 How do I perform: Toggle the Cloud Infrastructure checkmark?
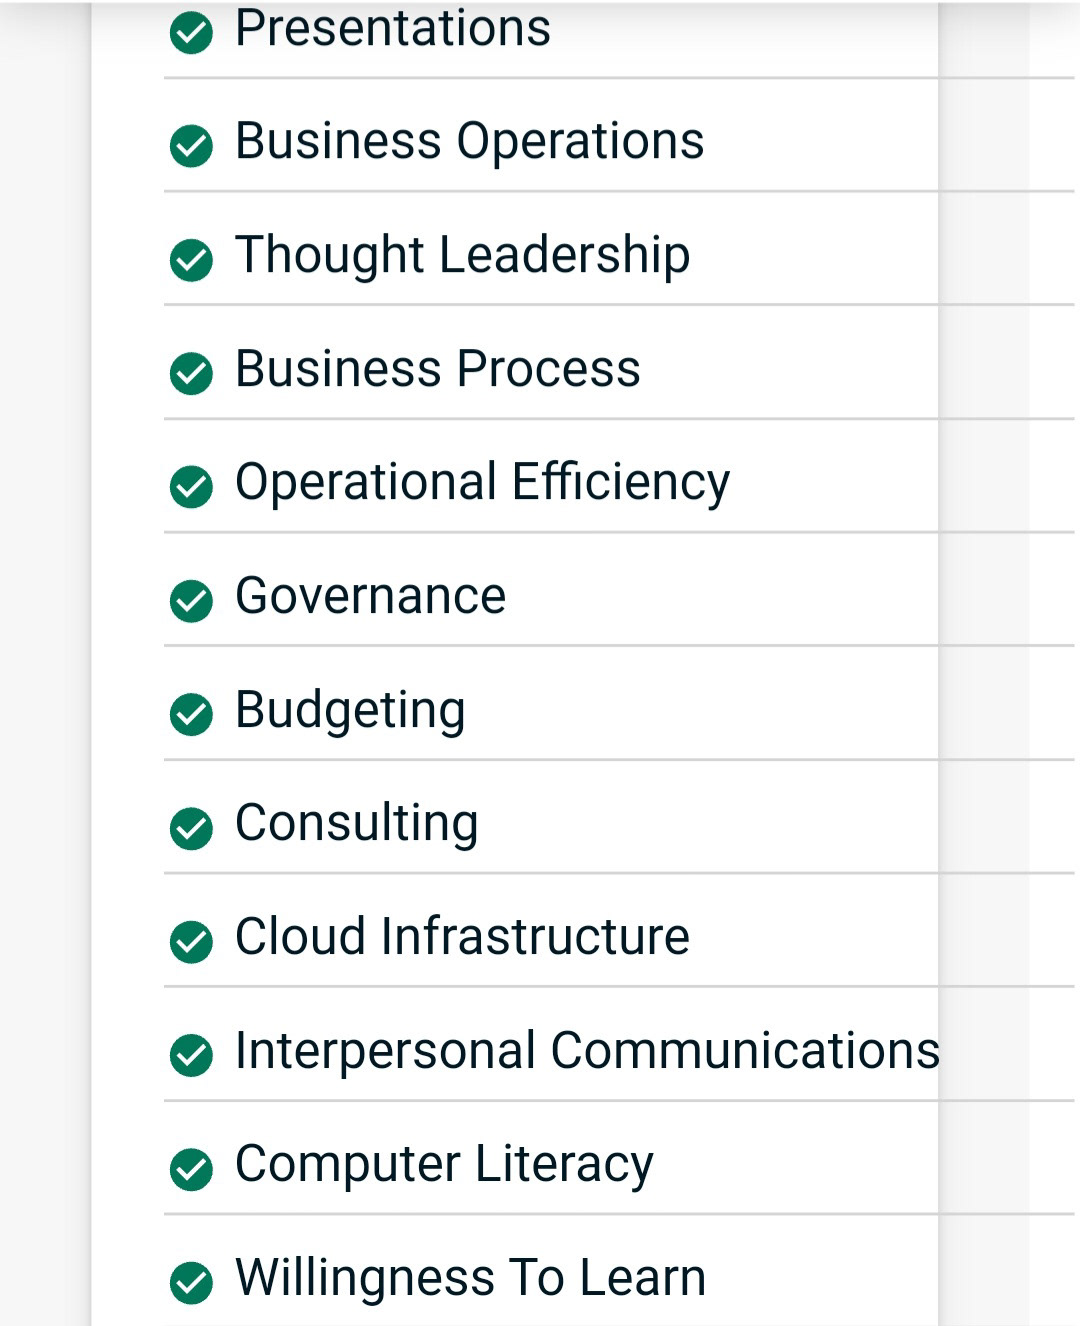(x=191, y=941)
